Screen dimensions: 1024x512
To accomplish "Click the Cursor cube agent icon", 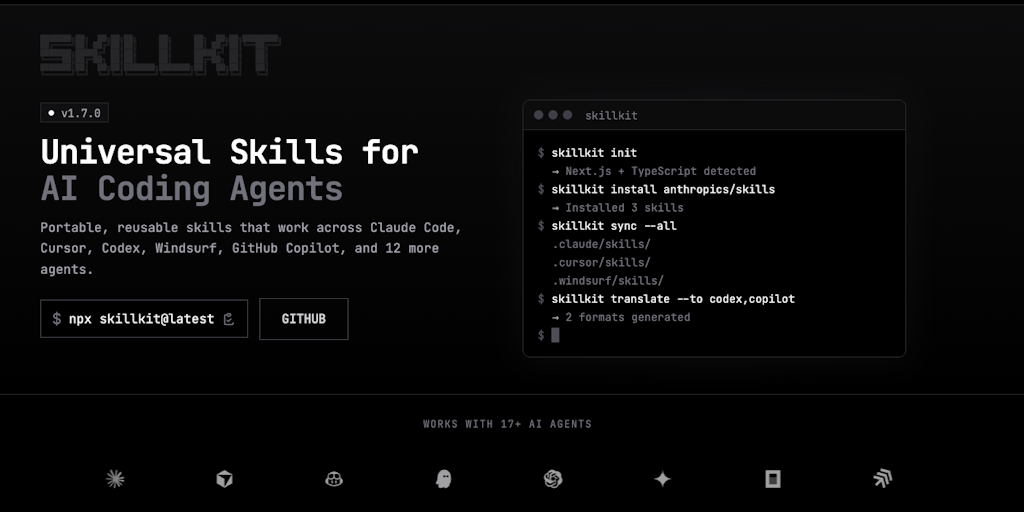I will coord(225,479).
